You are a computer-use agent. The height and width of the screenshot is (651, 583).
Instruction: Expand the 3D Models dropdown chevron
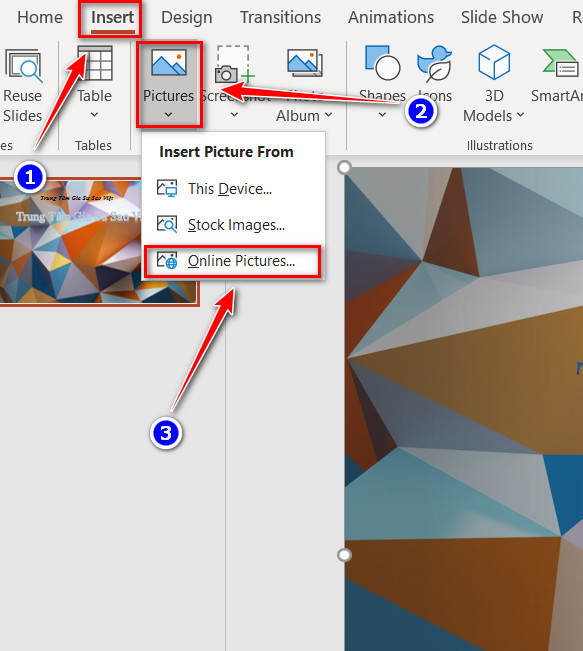(x=520, y=115)
